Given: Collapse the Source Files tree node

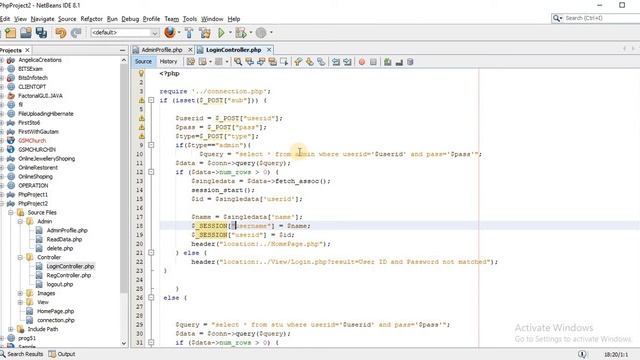Looking at the screenshot, I should point(11,212).
